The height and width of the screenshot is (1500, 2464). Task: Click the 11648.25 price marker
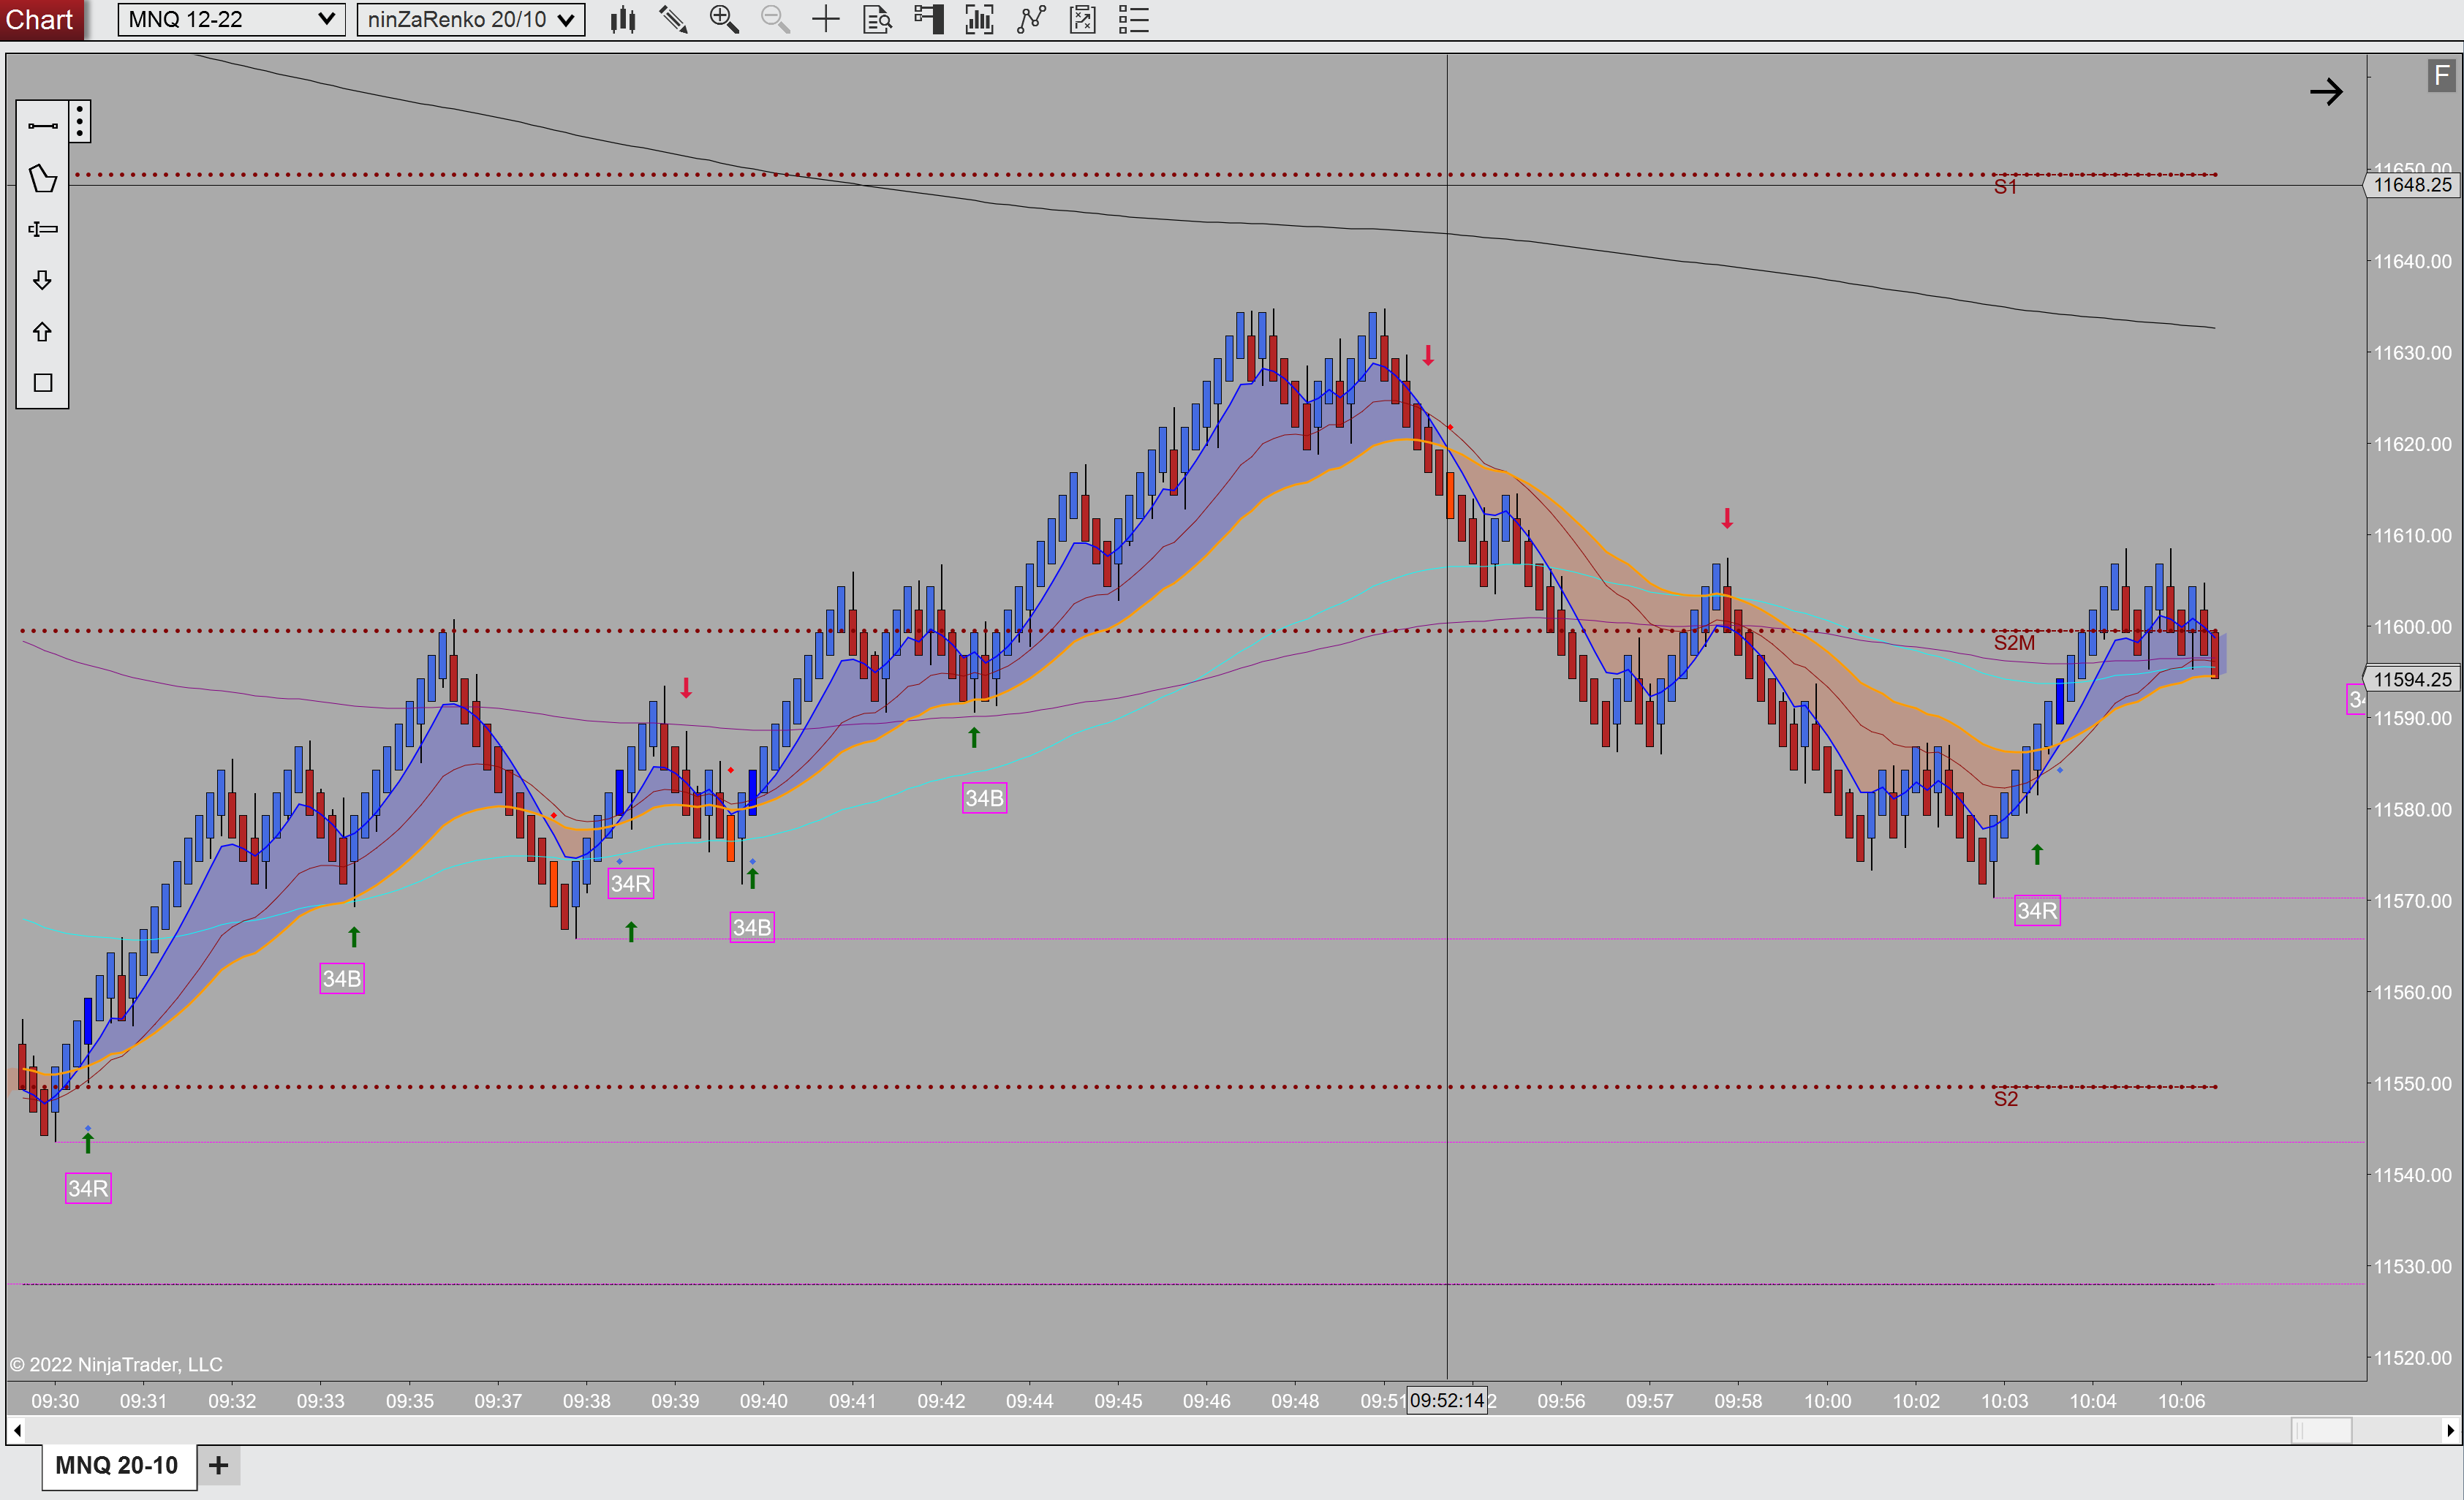[x=2411, y=185]
